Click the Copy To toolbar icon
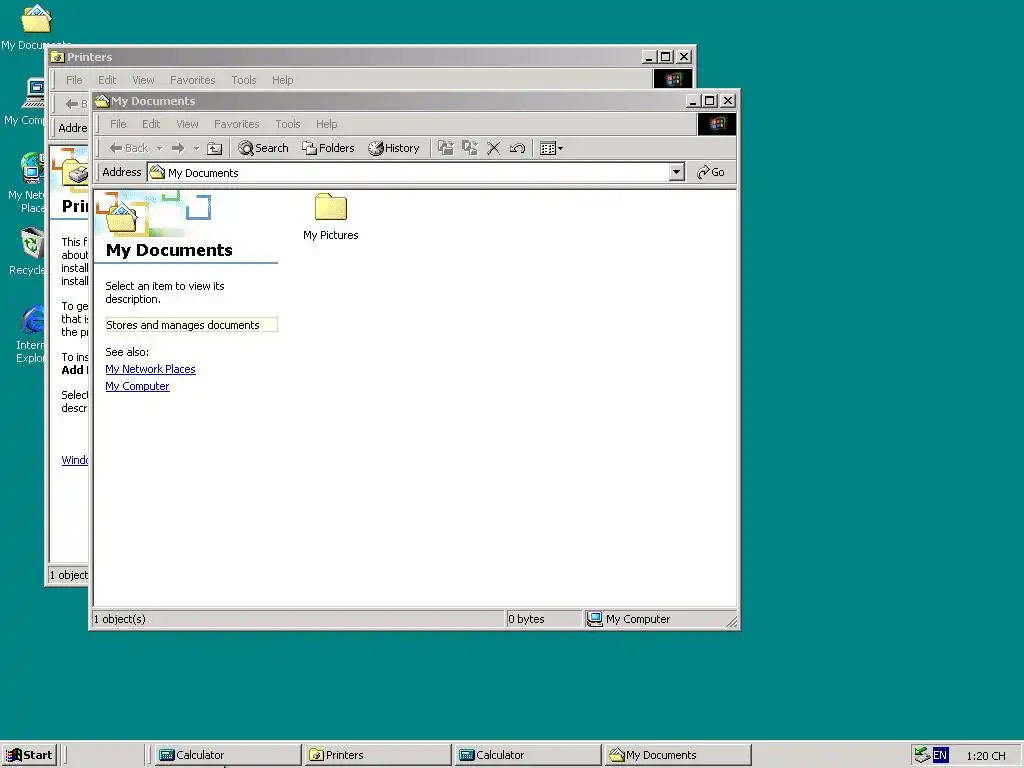Image resolution: width=1024 pixels, height=768 pixels. (470, 148)
